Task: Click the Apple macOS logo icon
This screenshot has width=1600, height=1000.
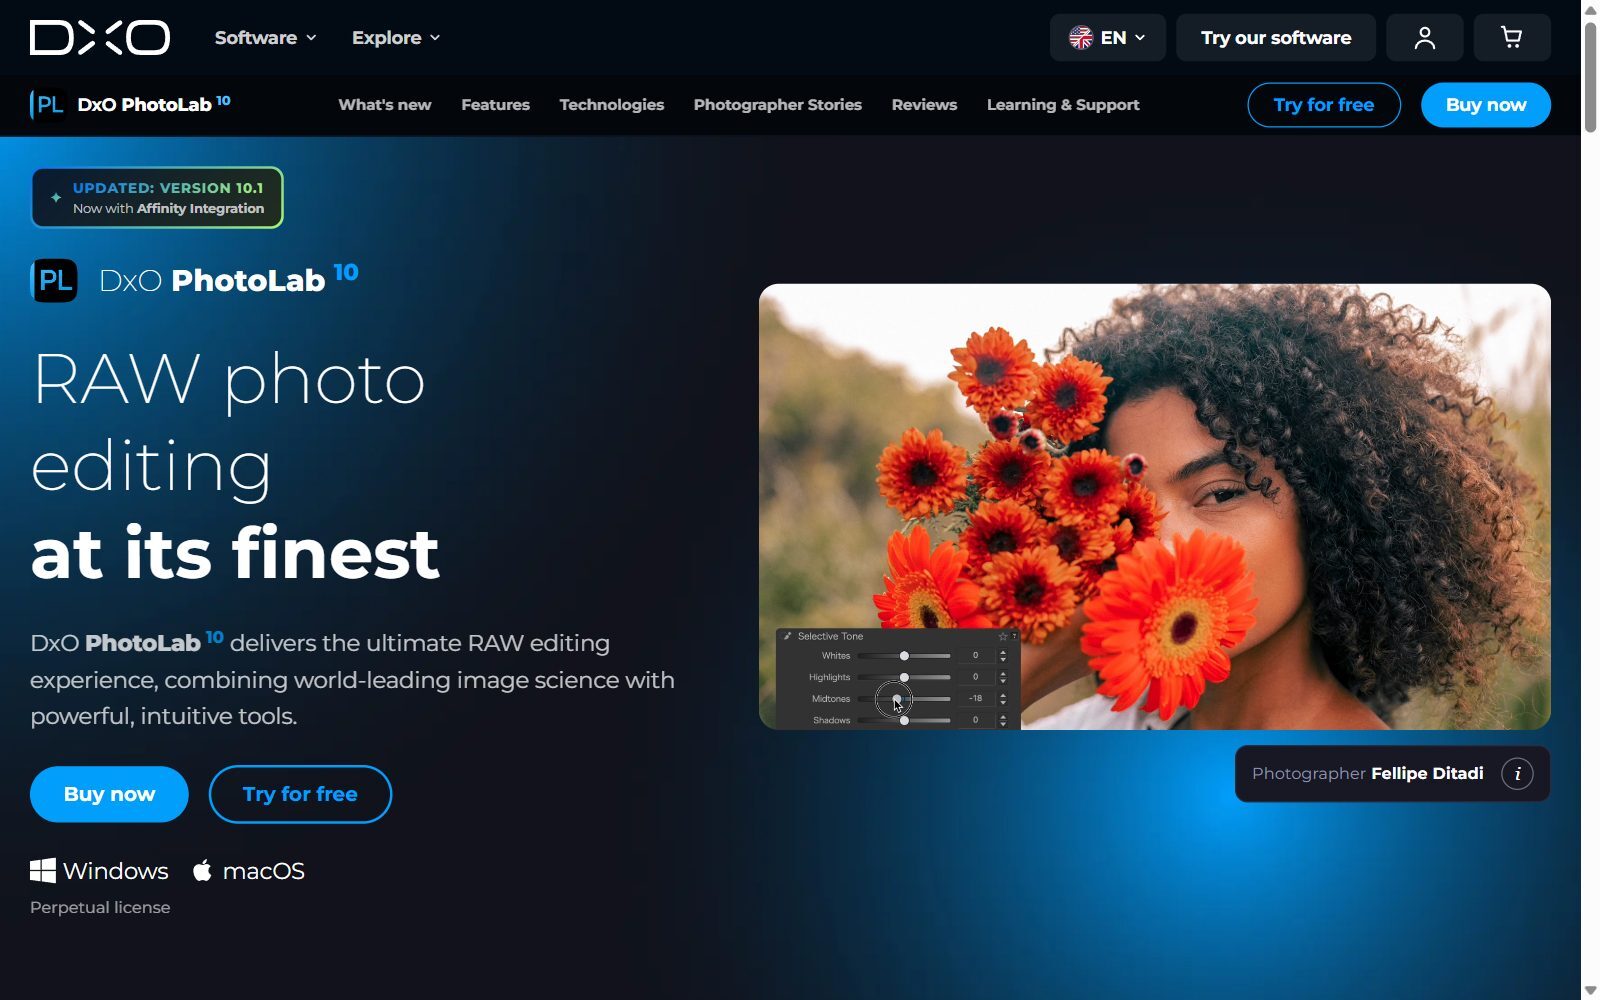Action: (202, 870)
